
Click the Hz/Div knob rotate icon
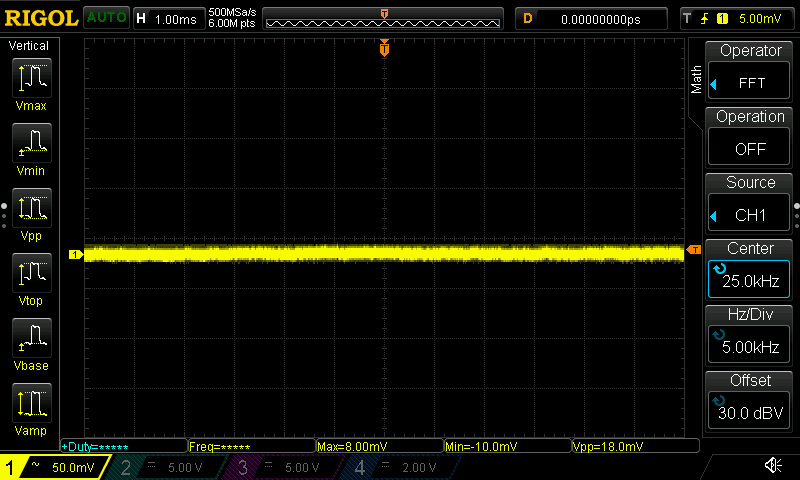[719, 335]
